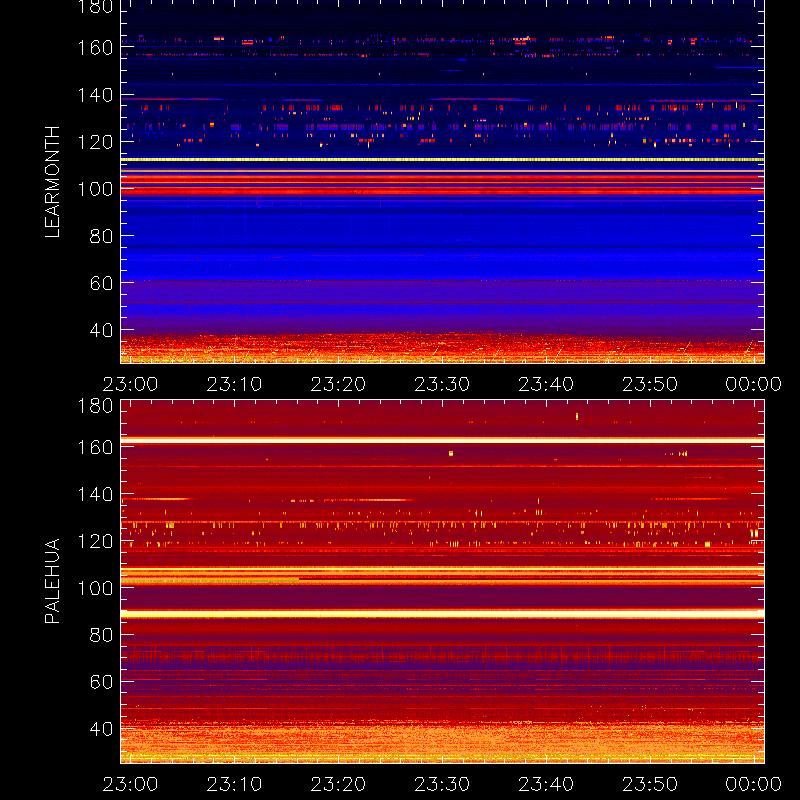Click the PALEHUA axis label

point(52,581)
